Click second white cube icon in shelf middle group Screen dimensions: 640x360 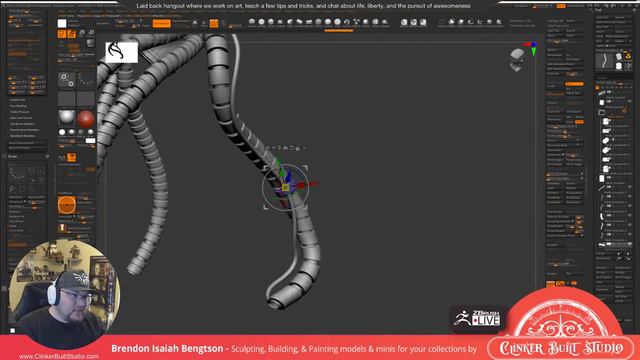click(x=413, y=22)
